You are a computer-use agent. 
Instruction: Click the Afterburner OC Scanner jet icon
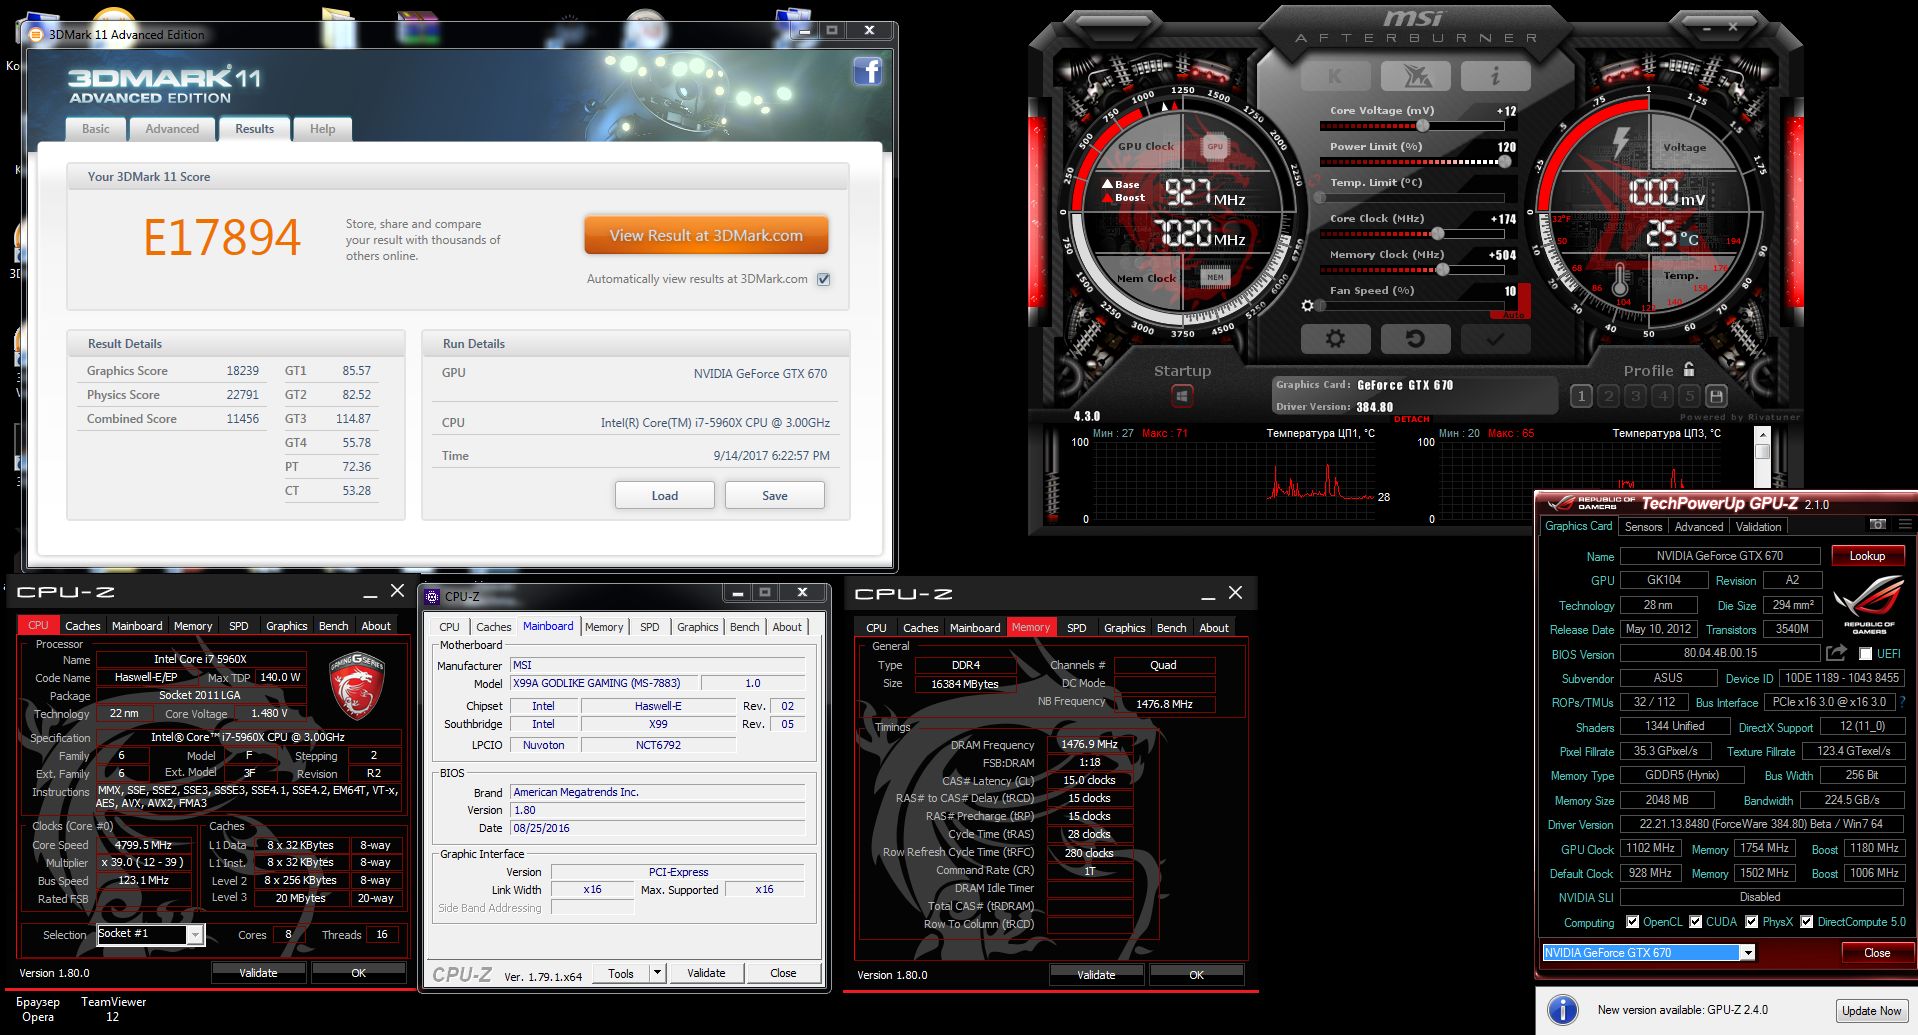coord(1415,76)
